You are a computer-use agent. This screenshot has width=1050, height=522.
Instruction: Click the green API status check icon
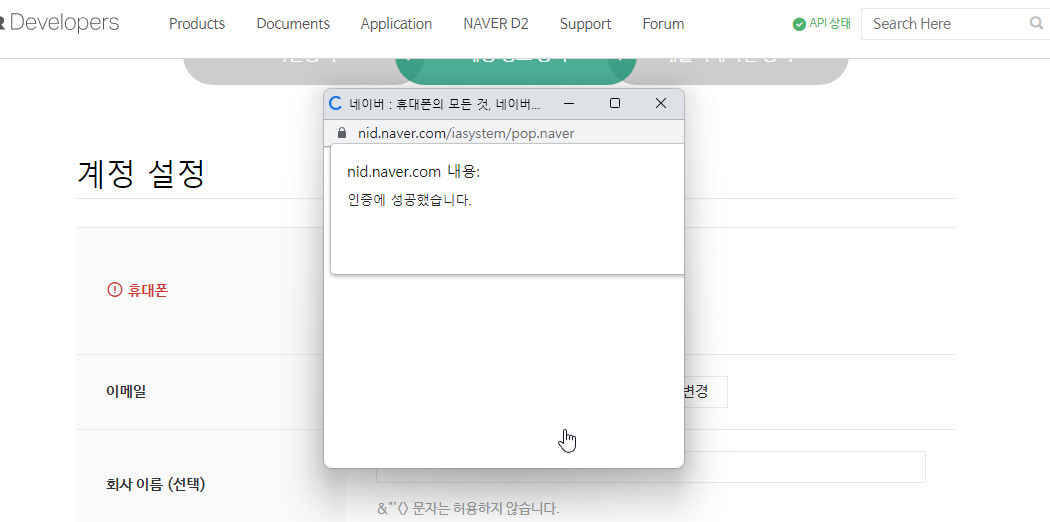[x=799, y=24]
